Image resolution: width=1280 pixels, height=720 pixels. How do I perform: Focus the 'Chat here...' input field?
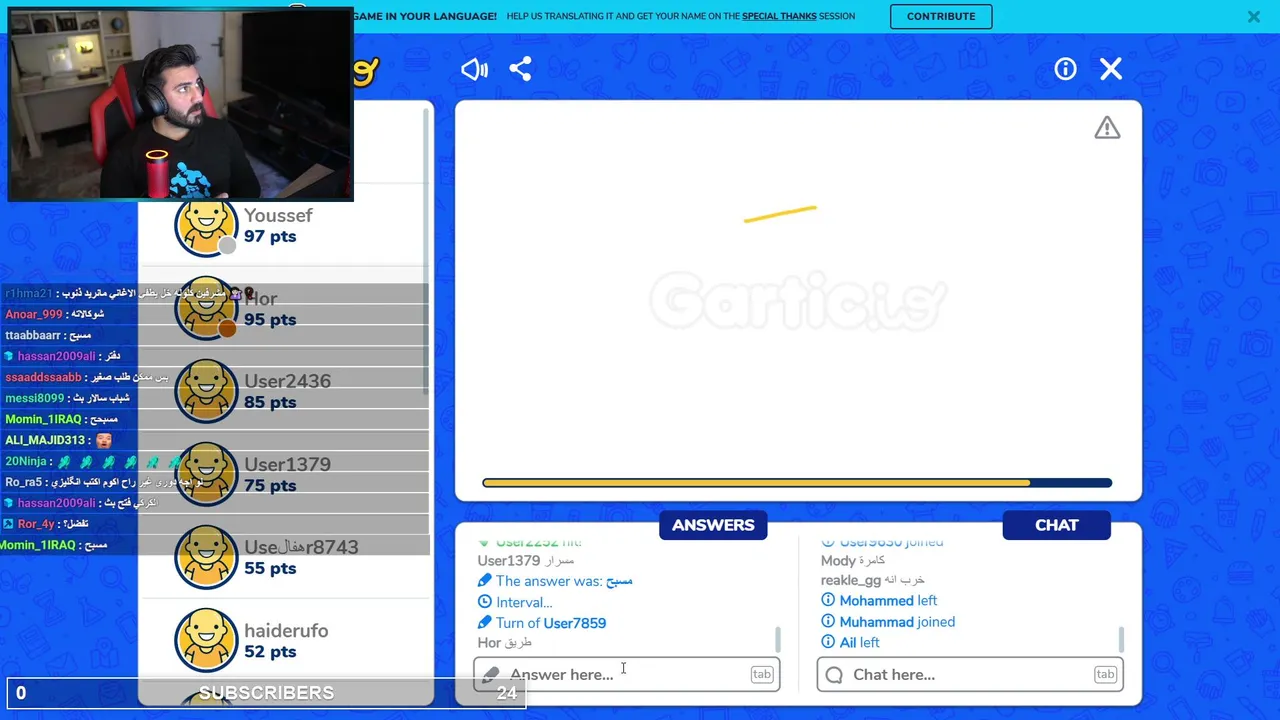(x=970, y=674)
